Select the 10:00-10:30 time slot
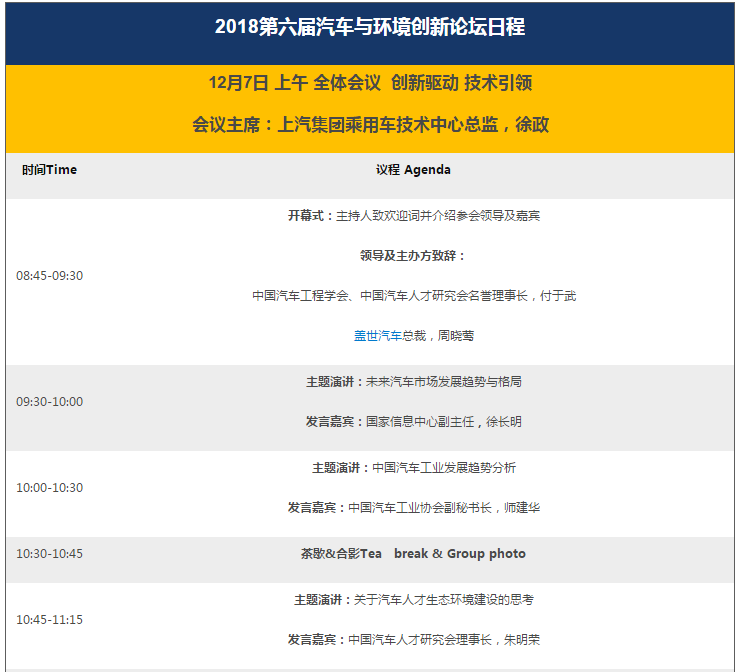This screenshot has width=738, height=672. point(49,488)
